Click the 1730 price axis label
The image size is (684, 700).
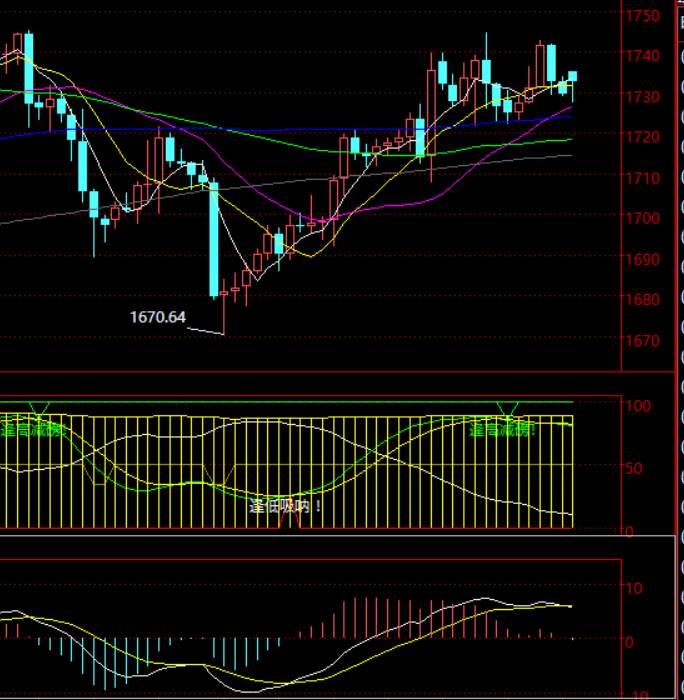click(x=642, y=97)
